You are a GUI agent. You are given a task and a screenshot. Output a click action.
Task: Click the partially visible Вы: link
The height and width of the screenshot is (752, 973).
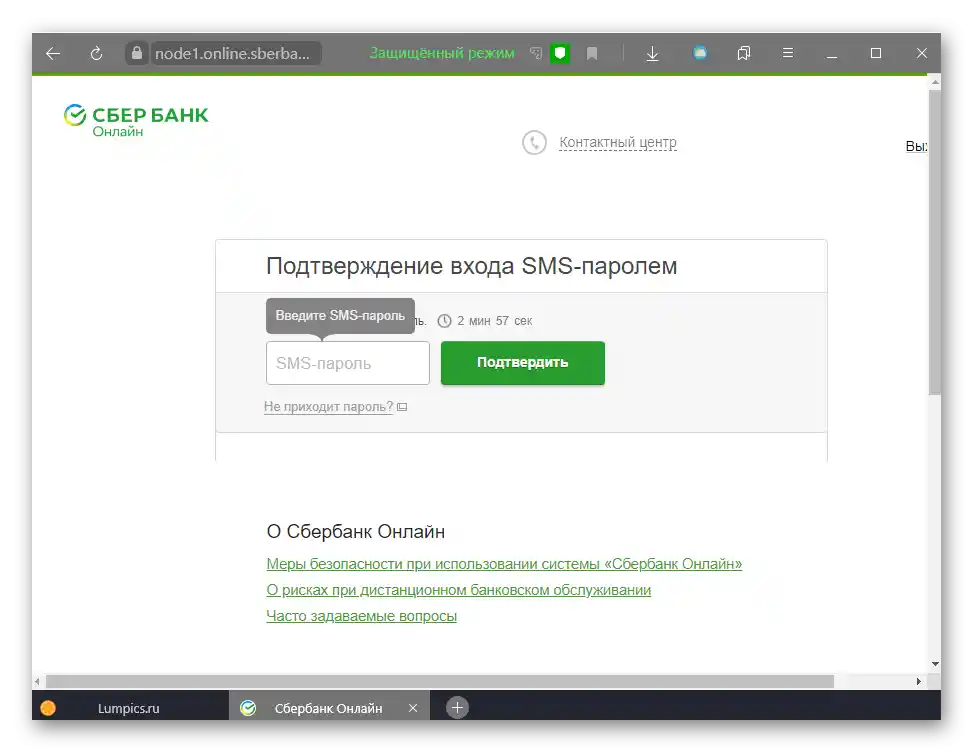click(917, 146)
